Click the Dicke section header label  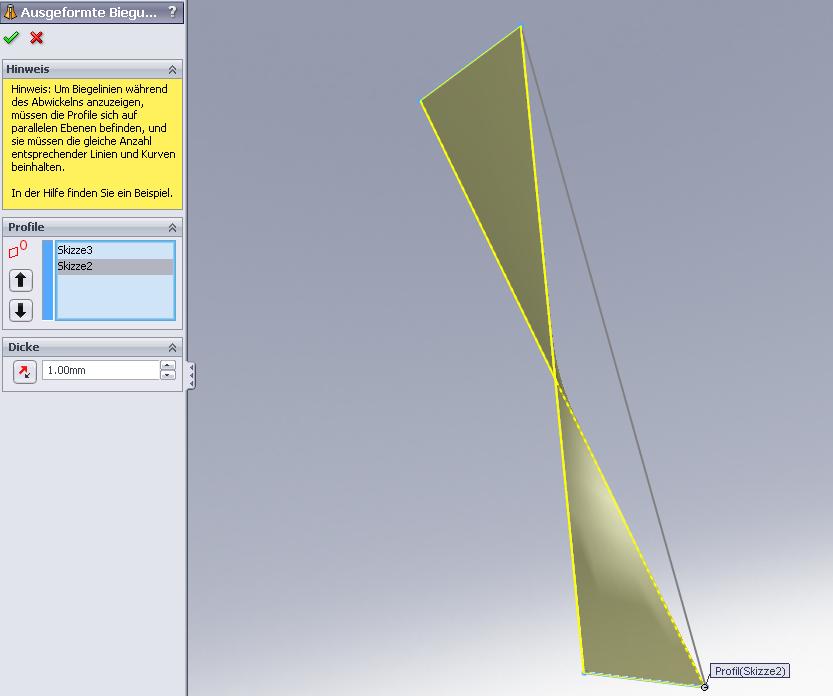pyautogui.click(x=23, y=347)
